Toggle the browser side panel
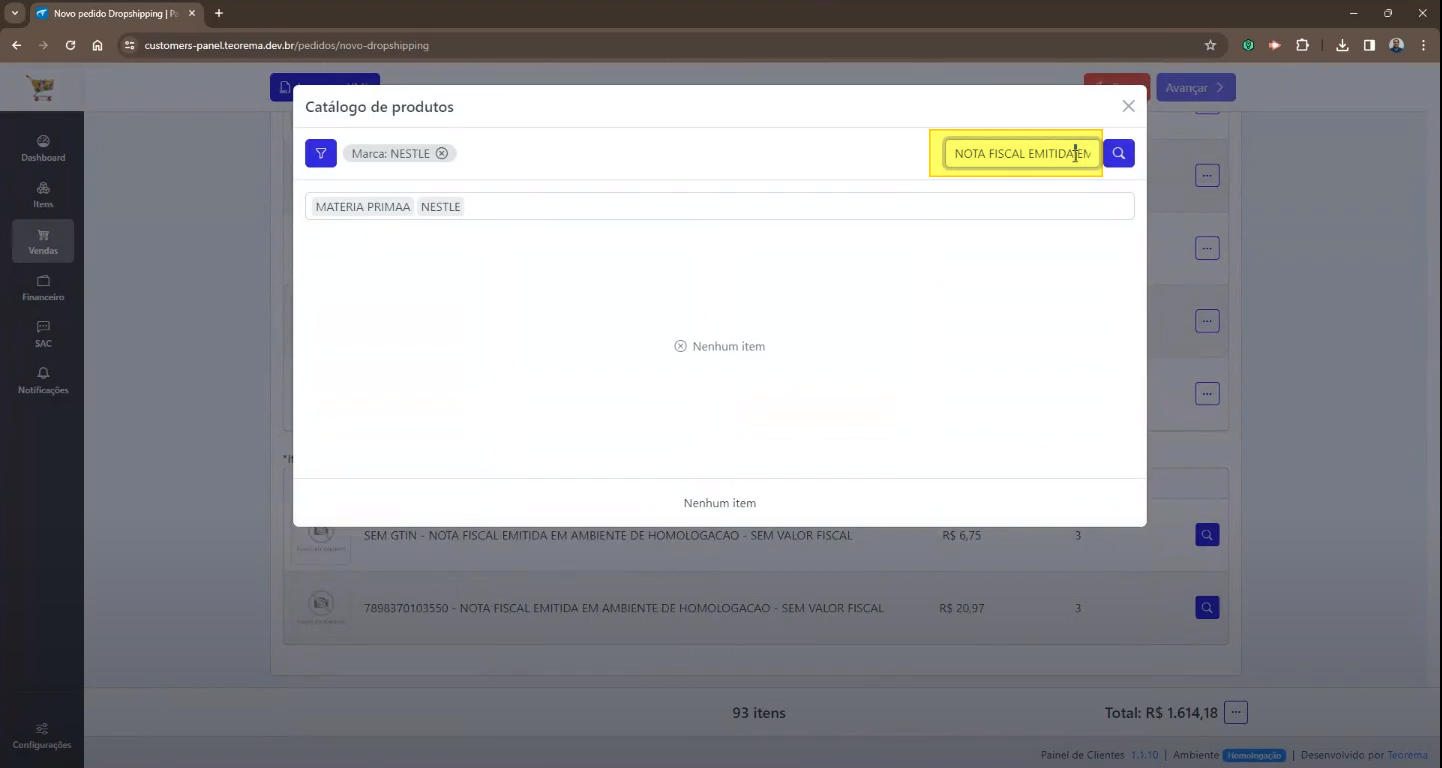 pos(1369,45)
